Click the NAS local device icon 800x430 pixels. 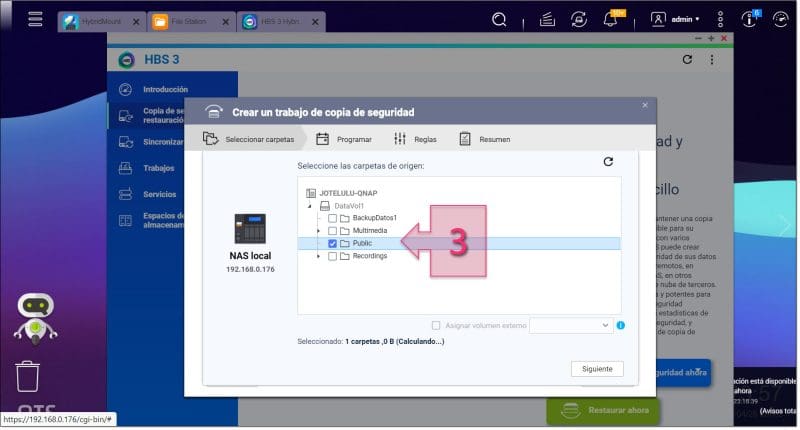(250, 228)
